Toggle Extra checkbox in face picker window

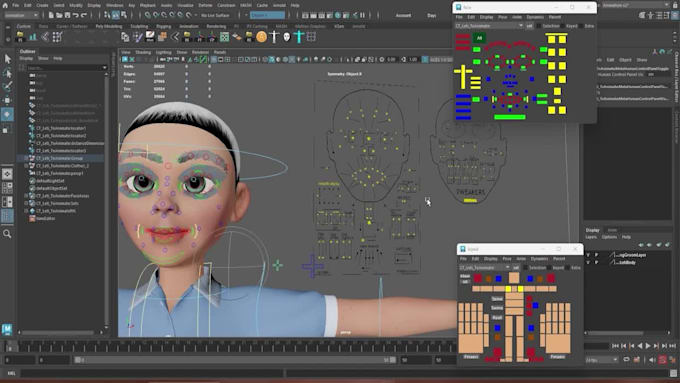coord(581,26)
